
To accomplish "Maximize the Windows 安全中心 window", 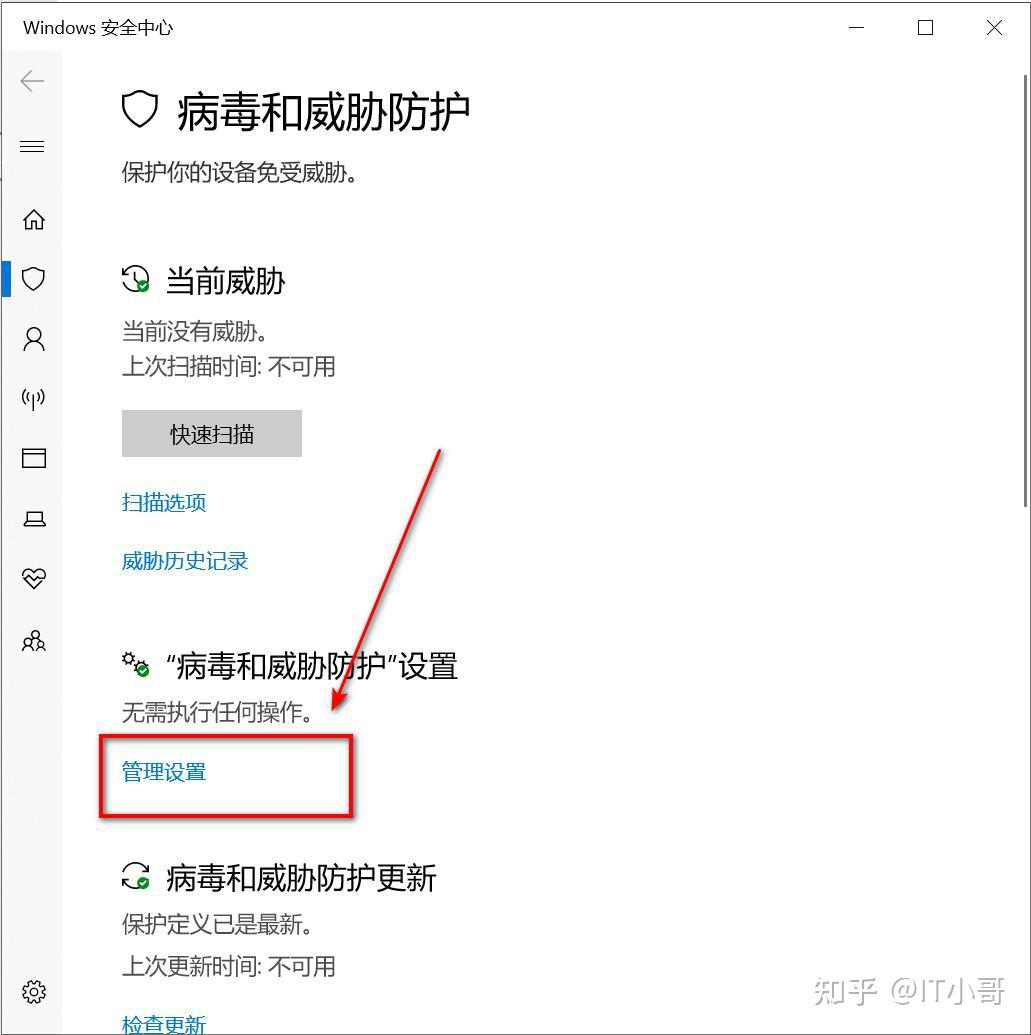I will pos(925,28).
